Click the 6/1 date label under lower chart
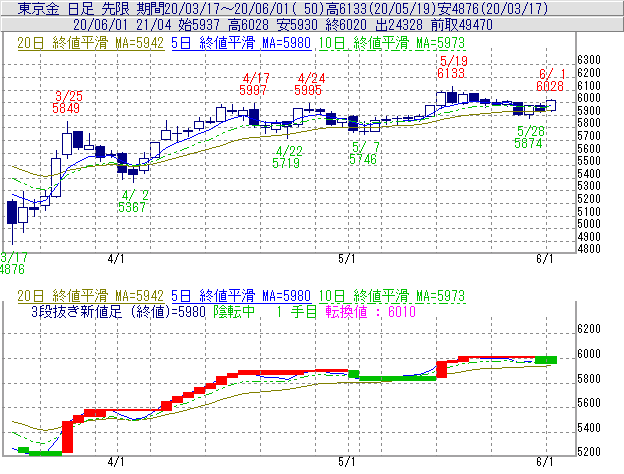 click(x=544, y=462)
